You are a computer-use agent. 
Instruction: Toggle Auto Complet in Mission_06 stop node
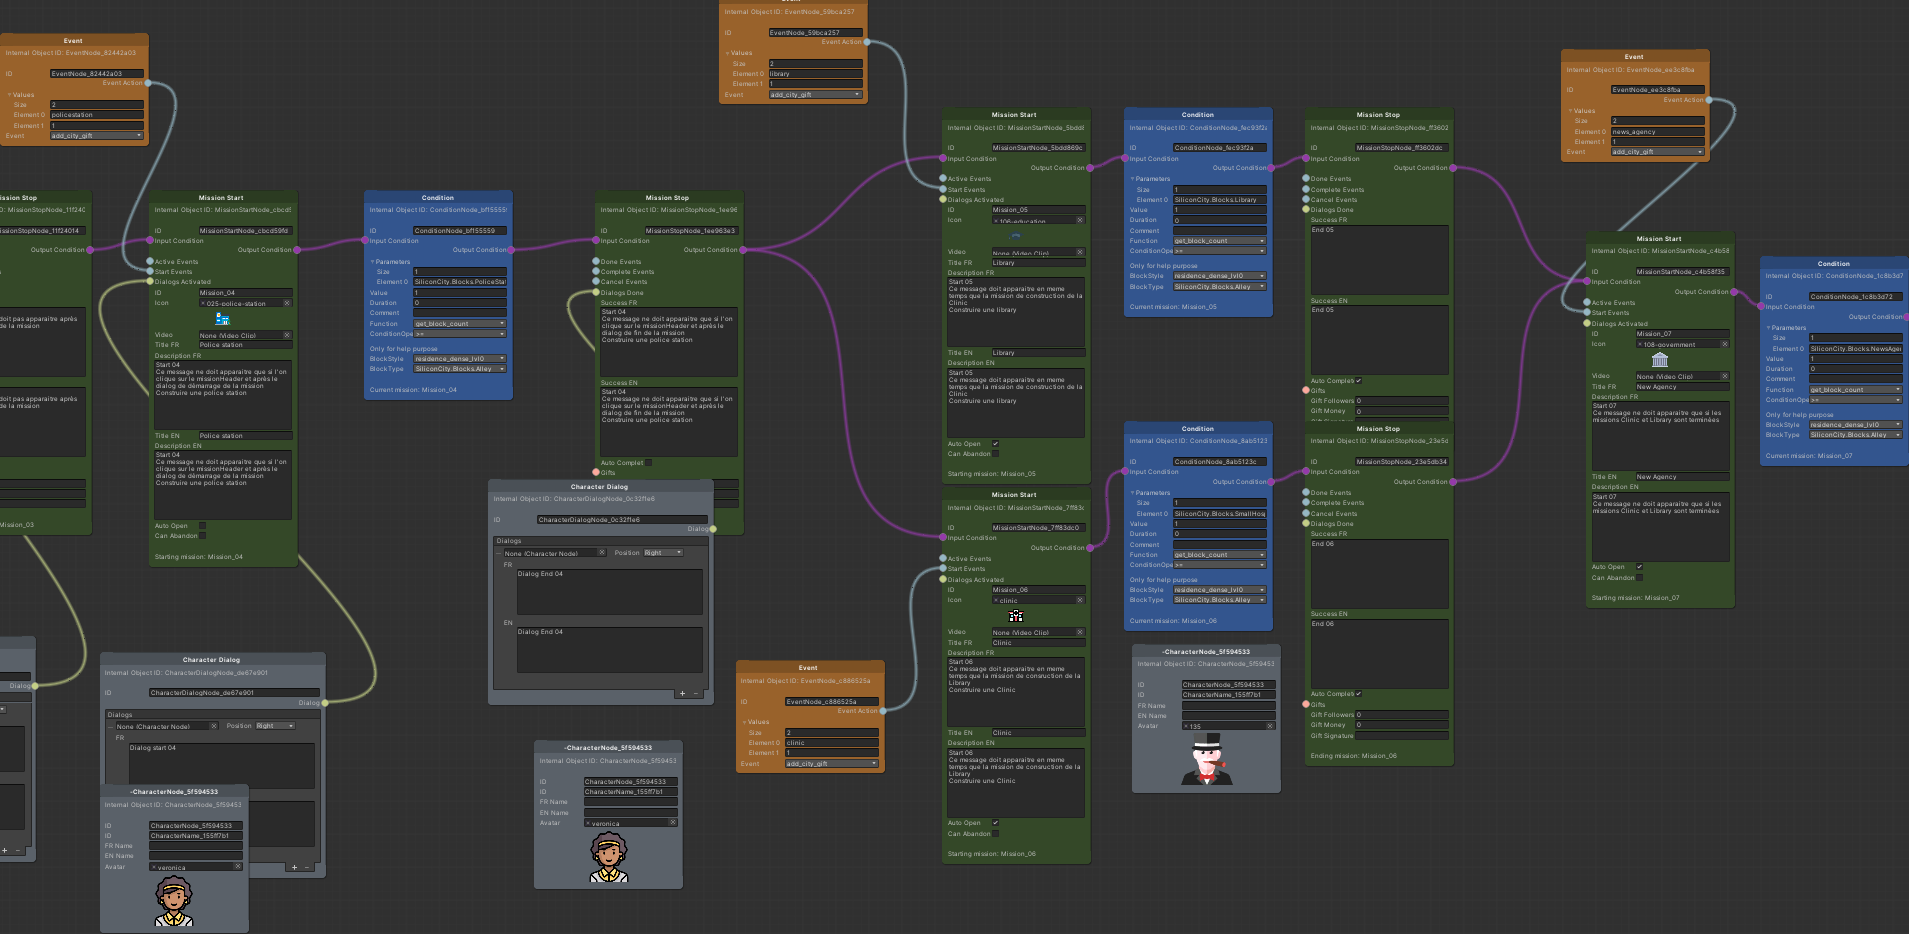(1358, 694)
